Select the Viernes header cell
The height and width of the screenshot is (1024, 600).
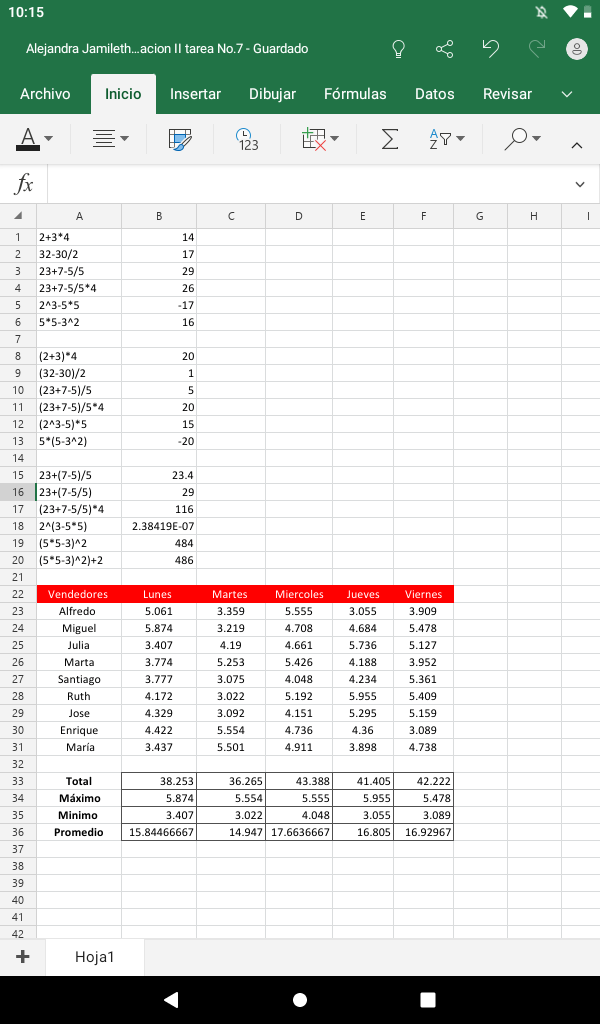[x=423, y=594]
